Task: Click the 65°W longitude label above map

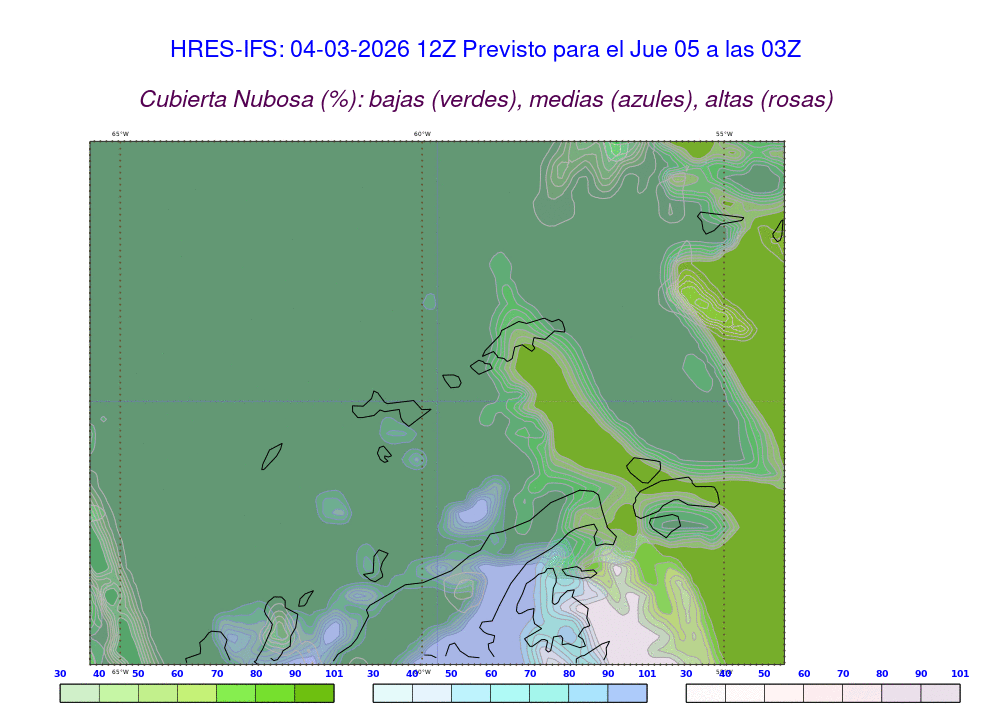Action: coord(120,134)
